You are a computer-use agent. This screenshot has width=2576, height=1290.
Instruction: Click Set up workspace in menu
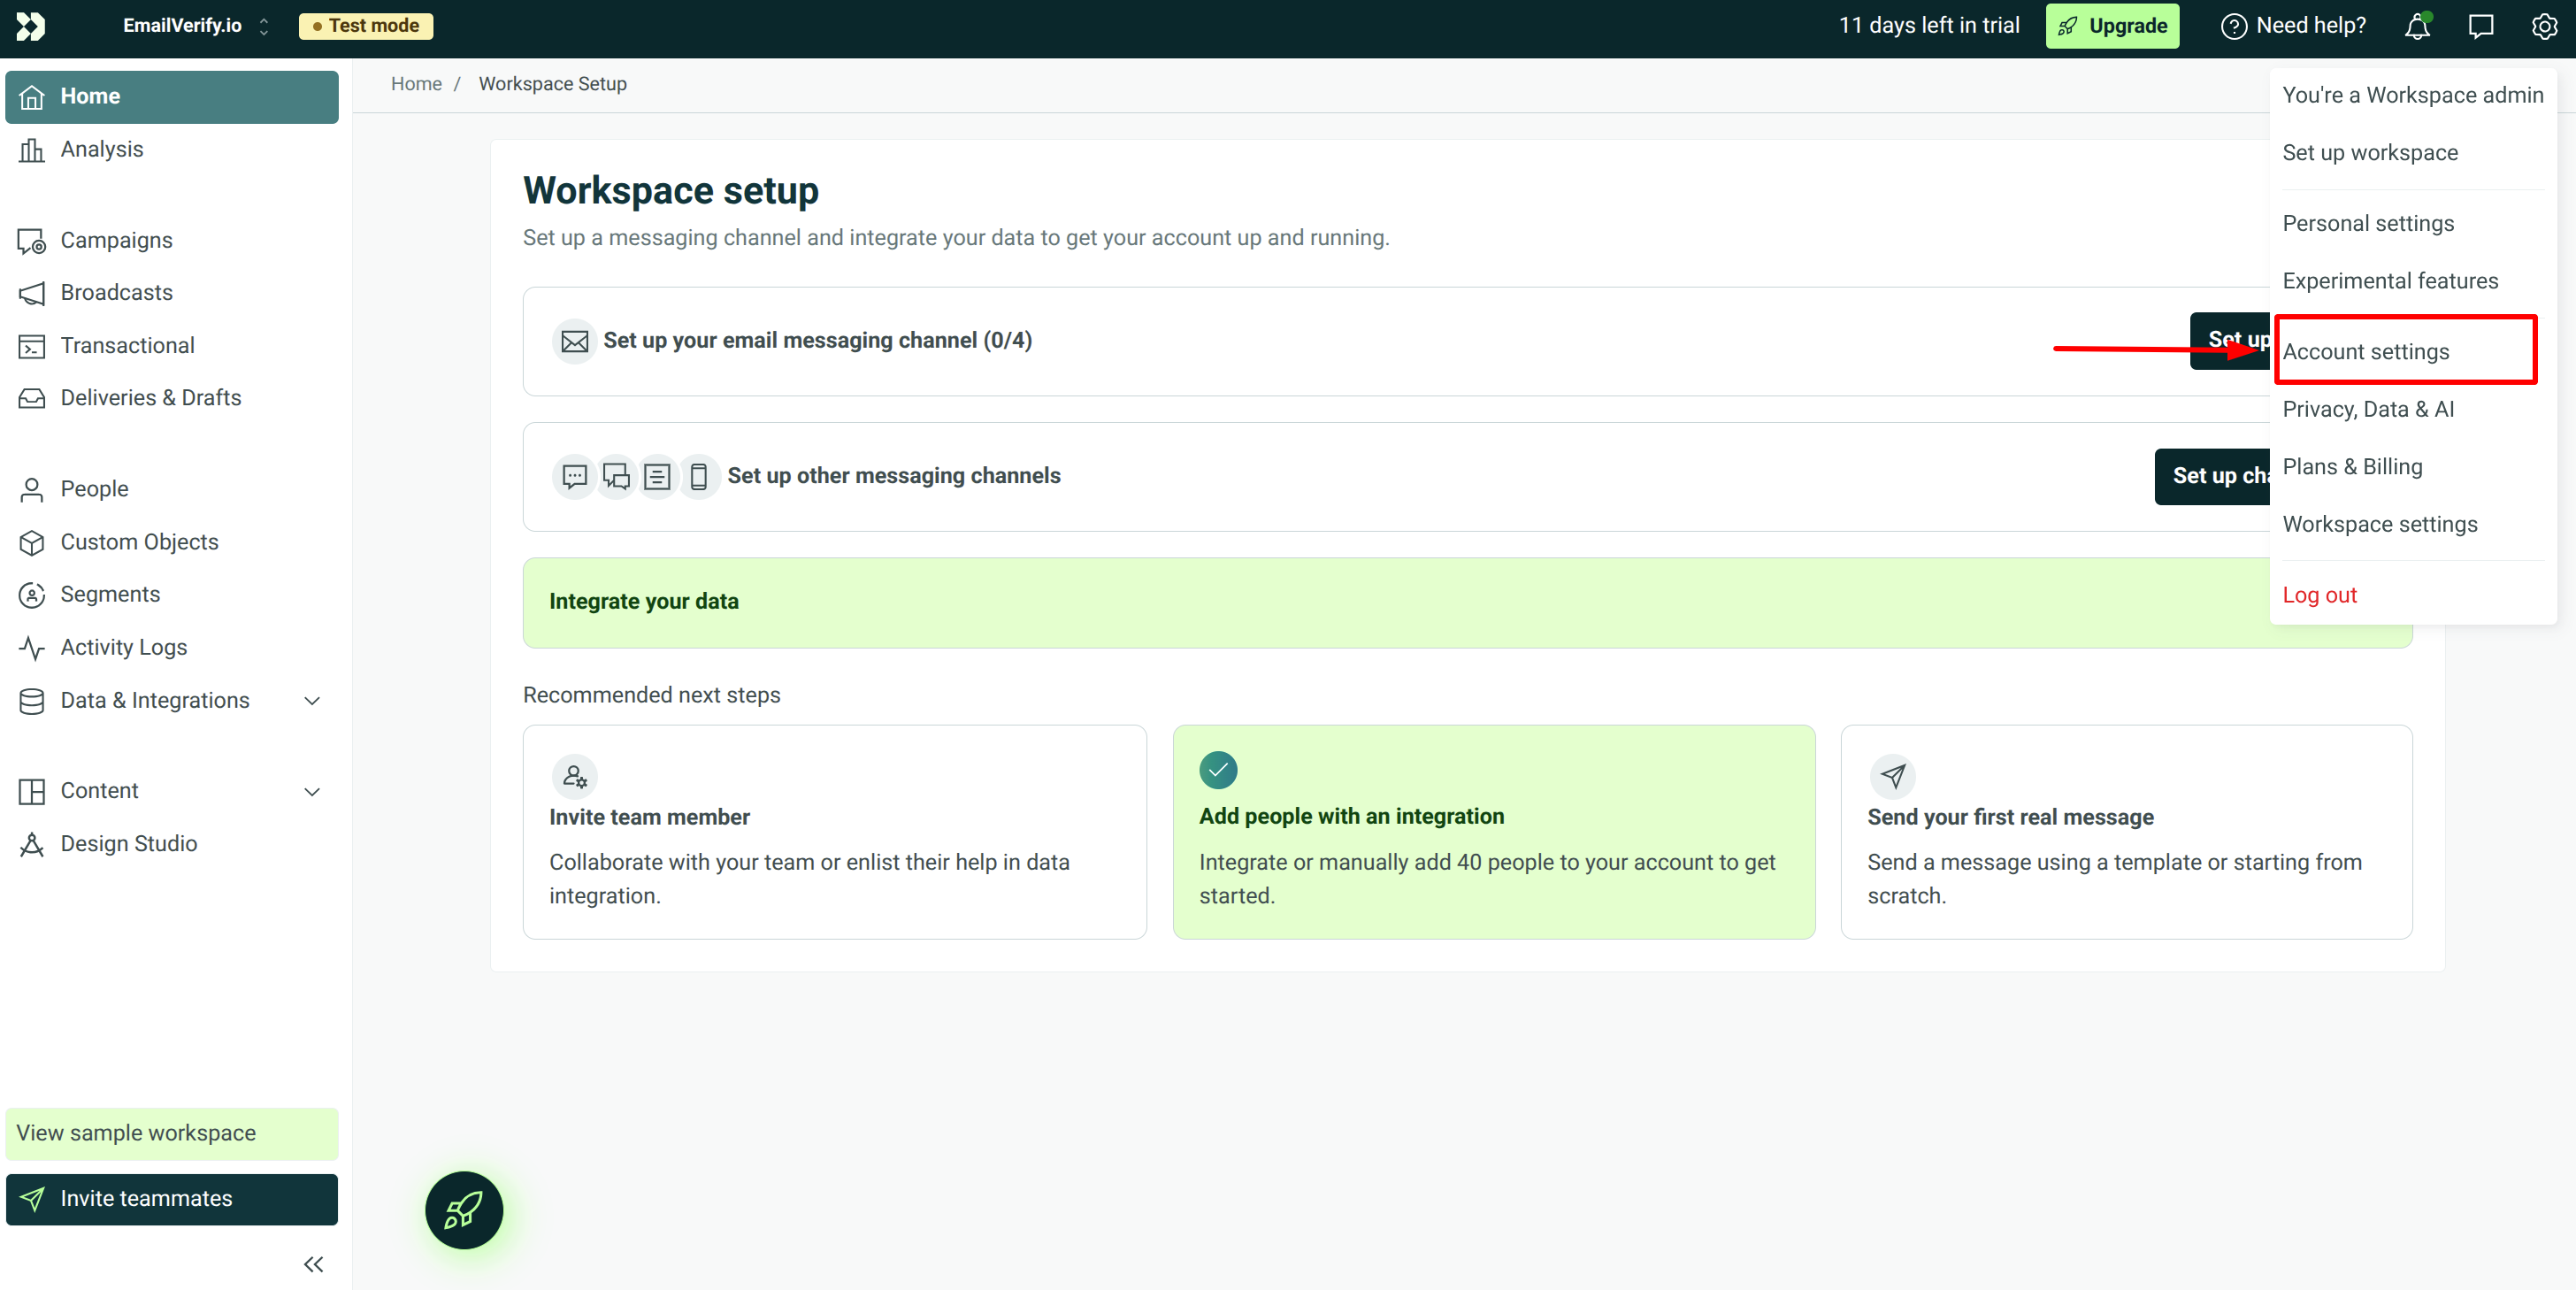tap(2369, 152)
